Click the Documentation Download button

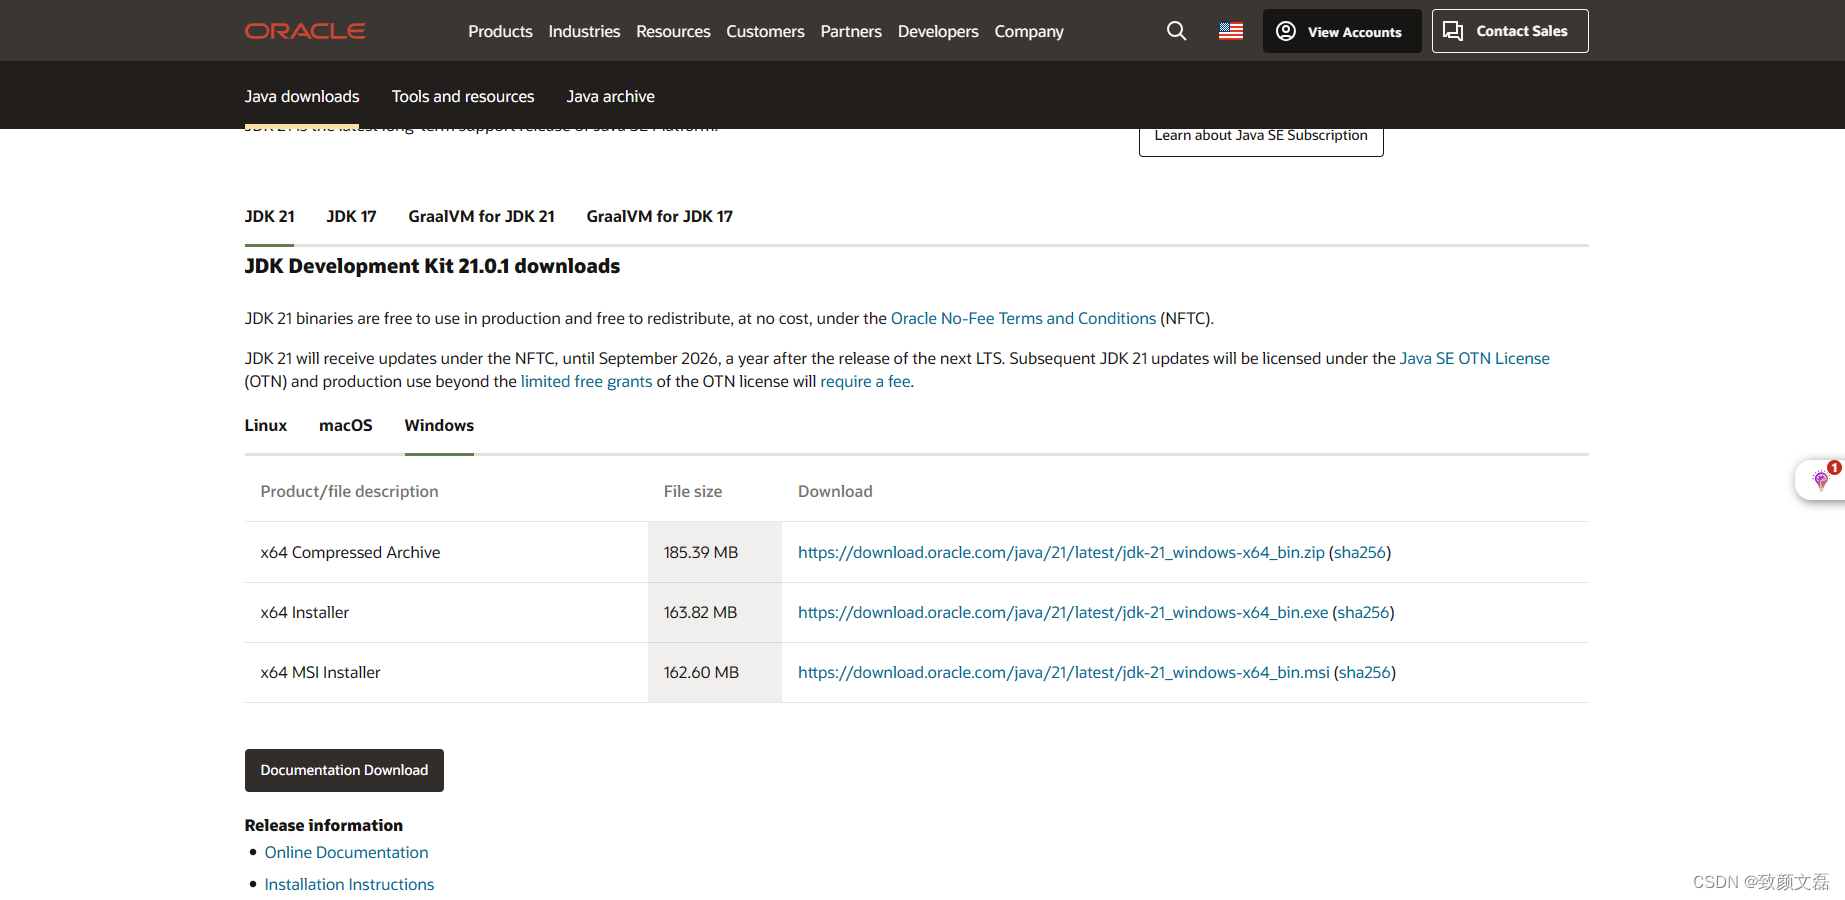click(x=343, y=770)
